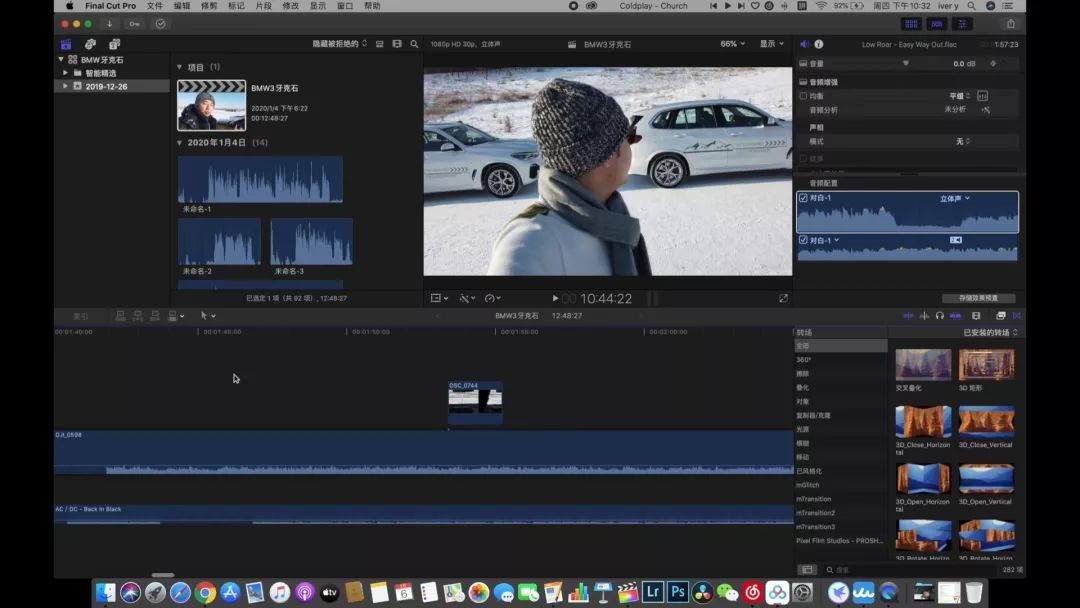Open the titles and generators sidebar
Image resolution: width=1080 pixels, height=608 pixels.
coord(114,44)
